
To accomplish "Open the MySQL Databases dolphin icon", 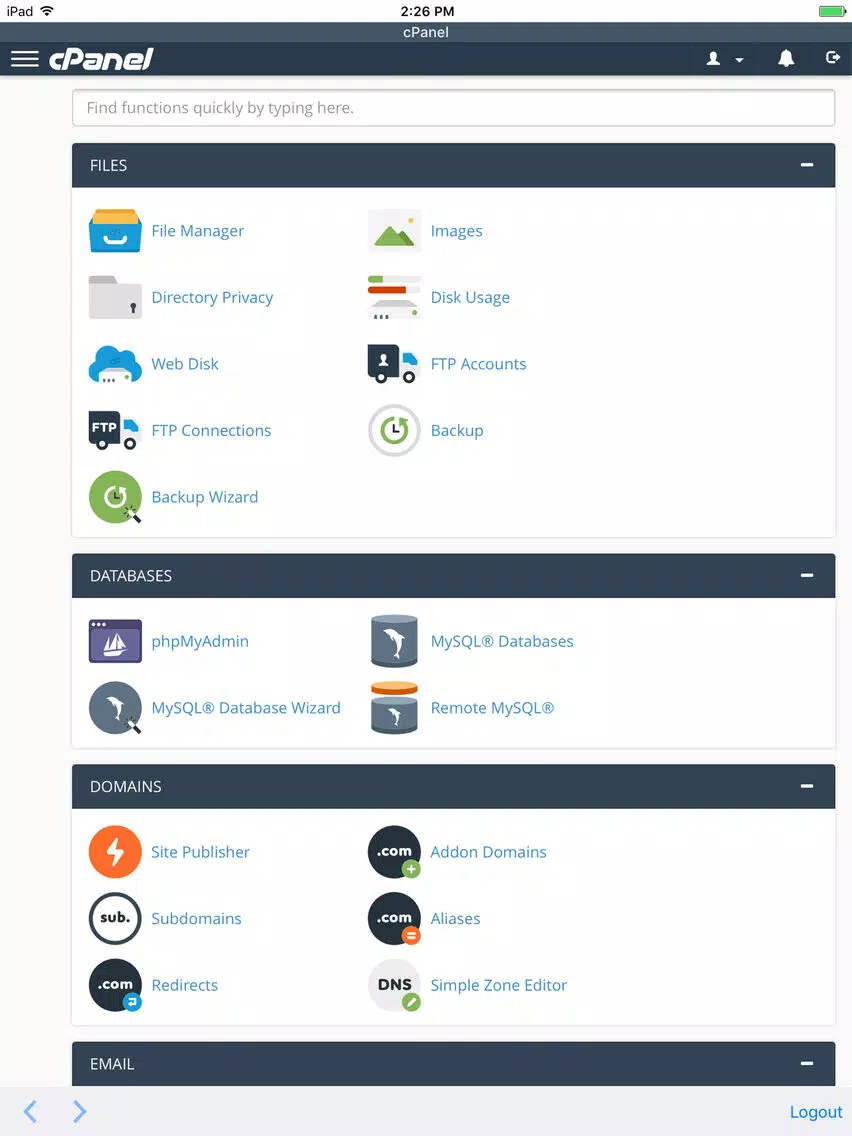I will coord(394,641).
